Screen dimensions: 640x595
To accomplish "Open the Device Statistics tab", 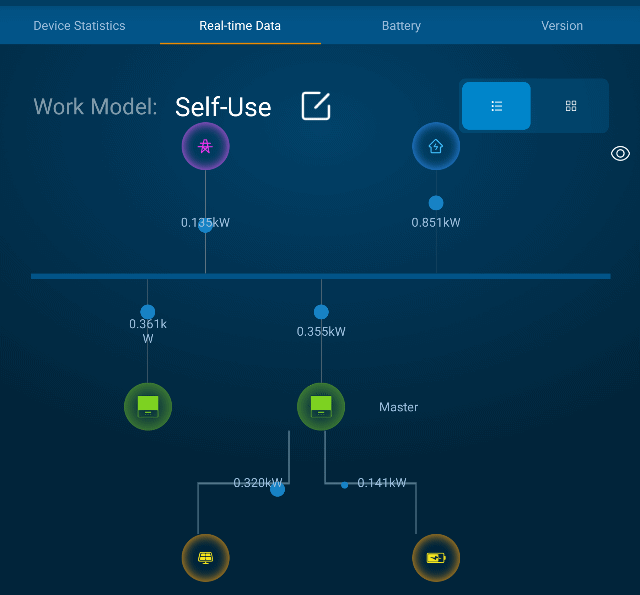I will [79, 26].
